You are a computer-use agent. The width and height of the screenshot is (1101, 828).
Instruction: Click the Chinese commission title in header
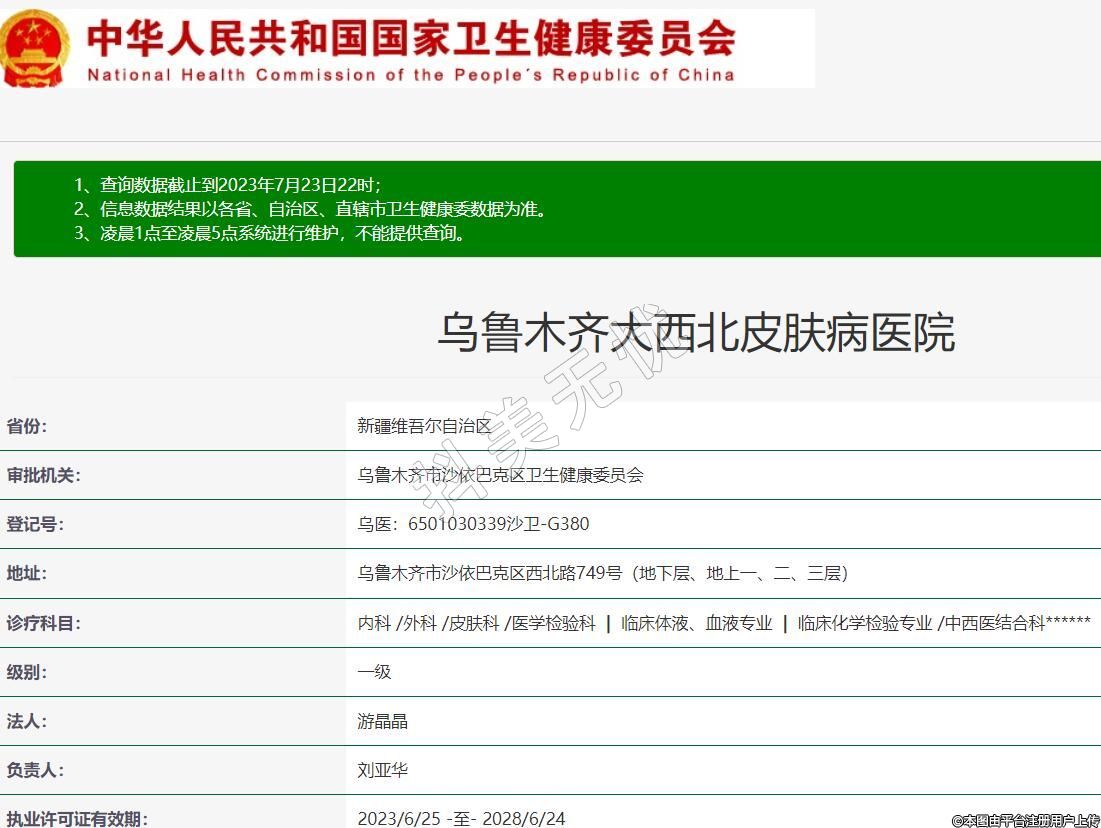(410, 38)
